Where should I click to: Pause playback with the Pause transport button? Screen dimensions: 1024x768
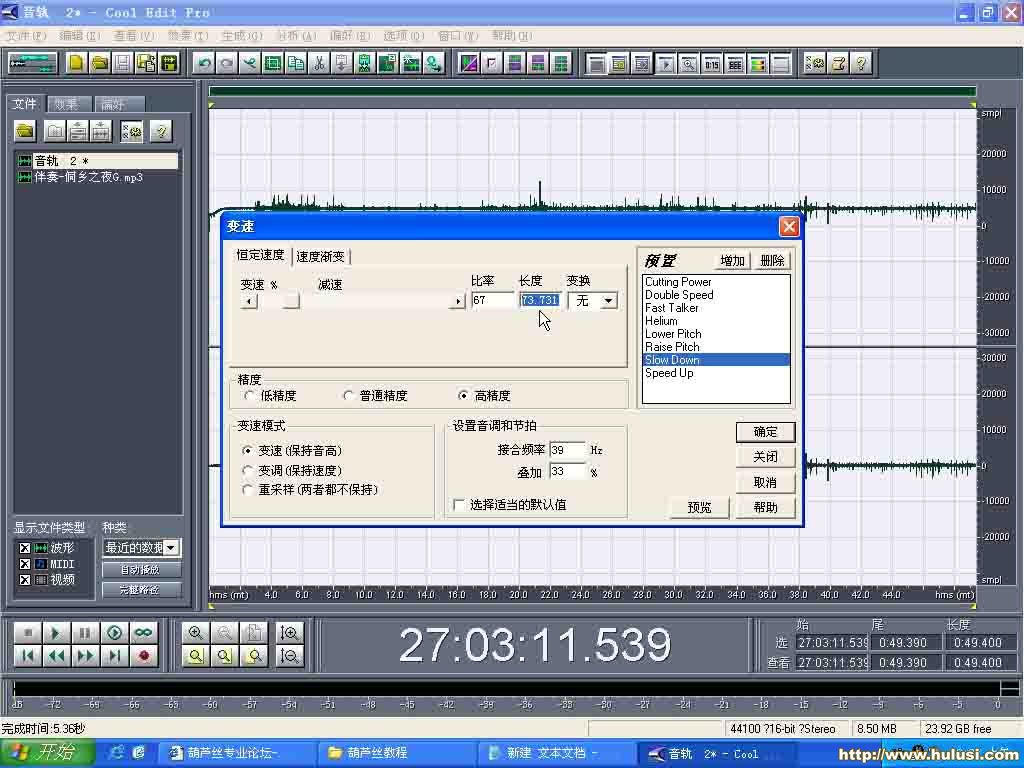(85, 632)
